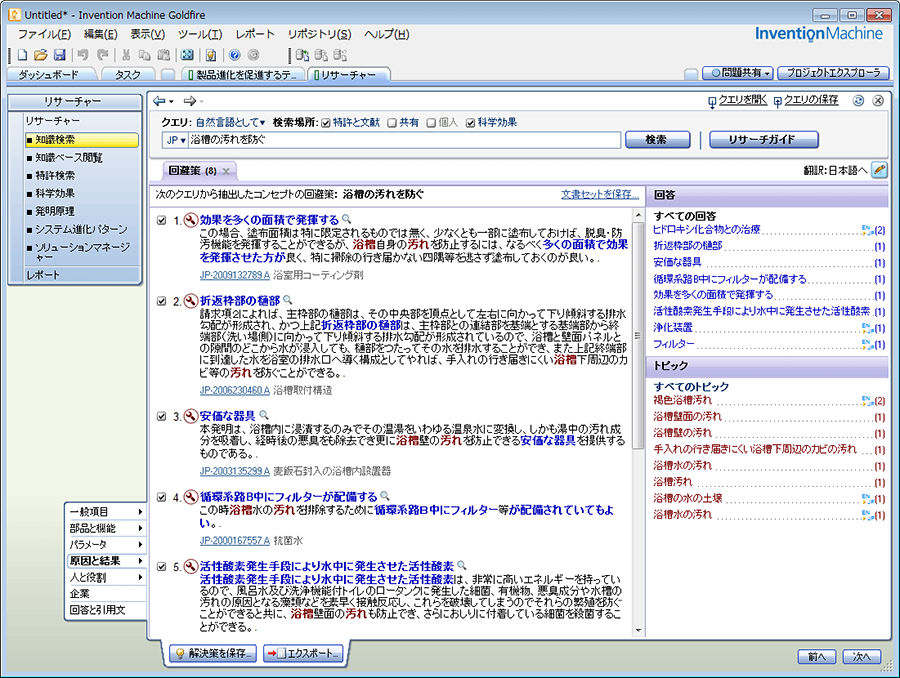Click the Open folder toolbar icon
Viewport: 900px width, 678px height.
[x=41, y=55]
